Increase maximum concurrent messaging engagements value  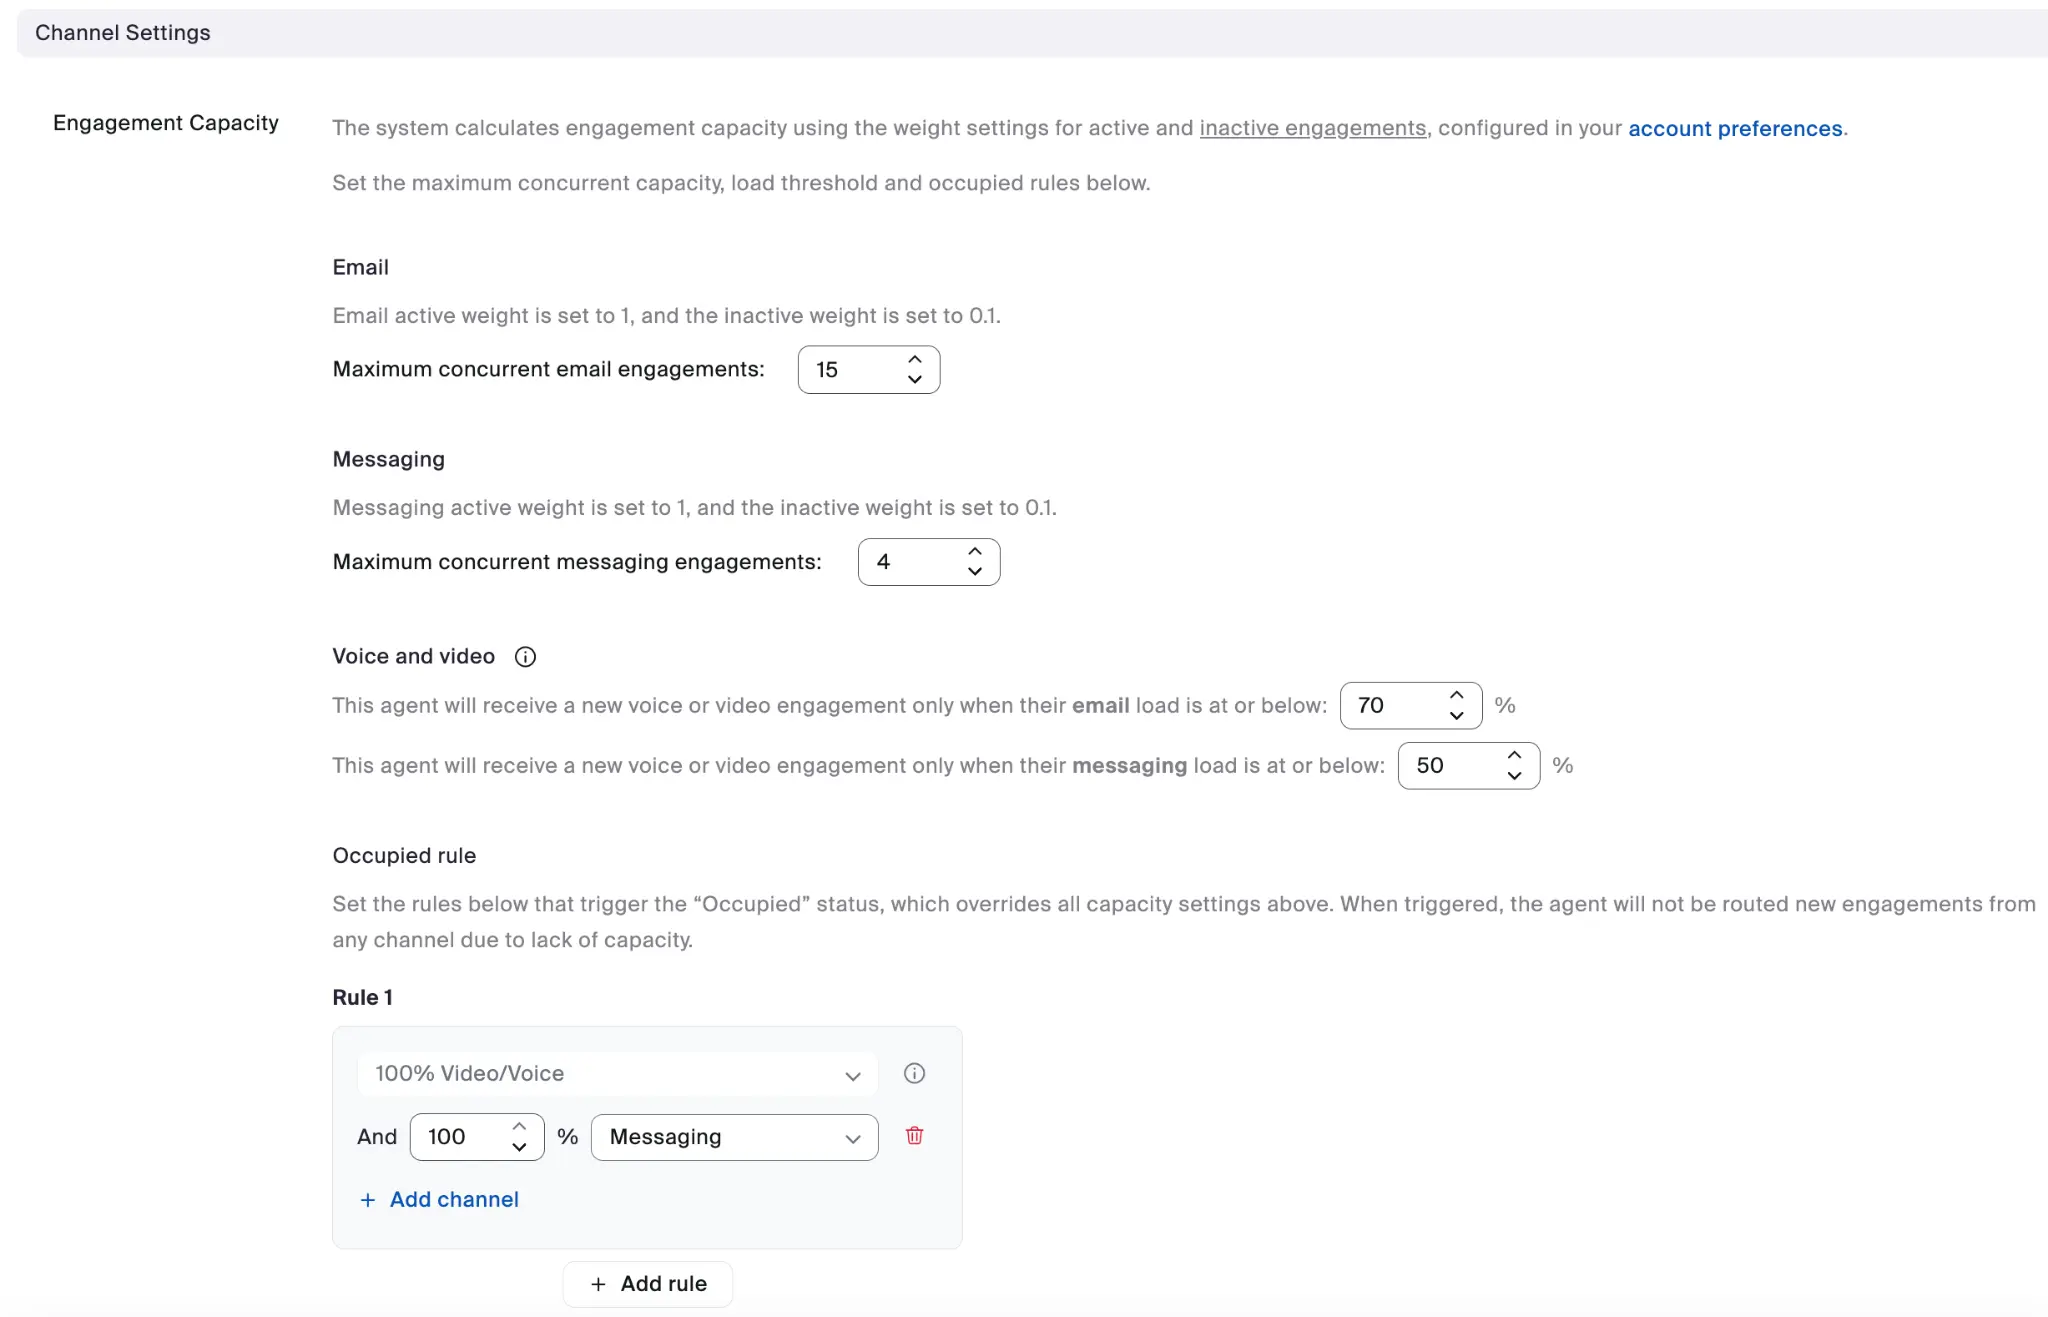(x=974, y=552)
